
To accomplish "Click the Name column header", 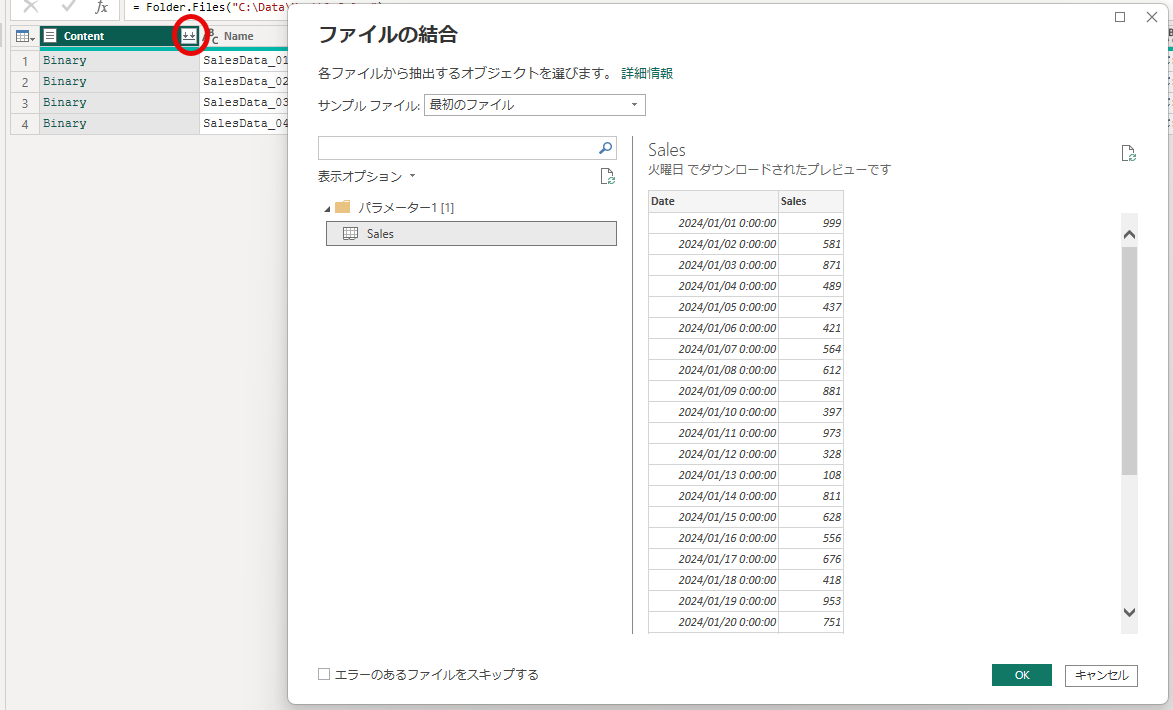I will (245, 36).
